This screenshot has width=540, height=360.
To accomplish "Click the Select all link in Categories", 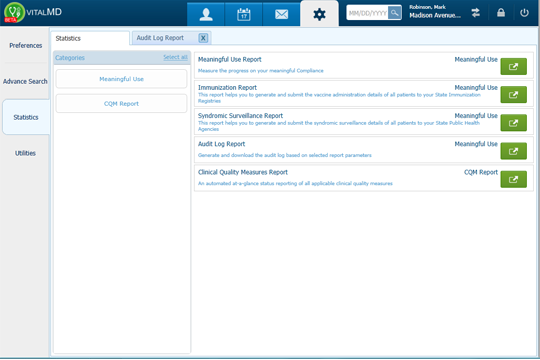I will [x=175, y=57].
